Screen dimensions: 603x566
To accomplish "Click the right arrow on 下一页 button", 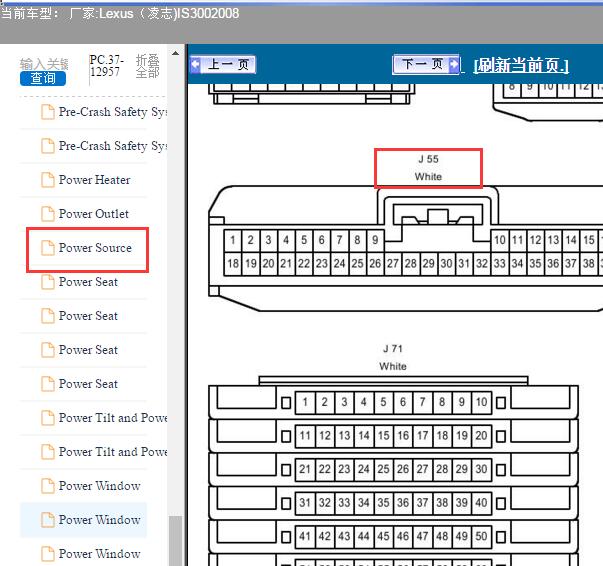I will (454, 64).
